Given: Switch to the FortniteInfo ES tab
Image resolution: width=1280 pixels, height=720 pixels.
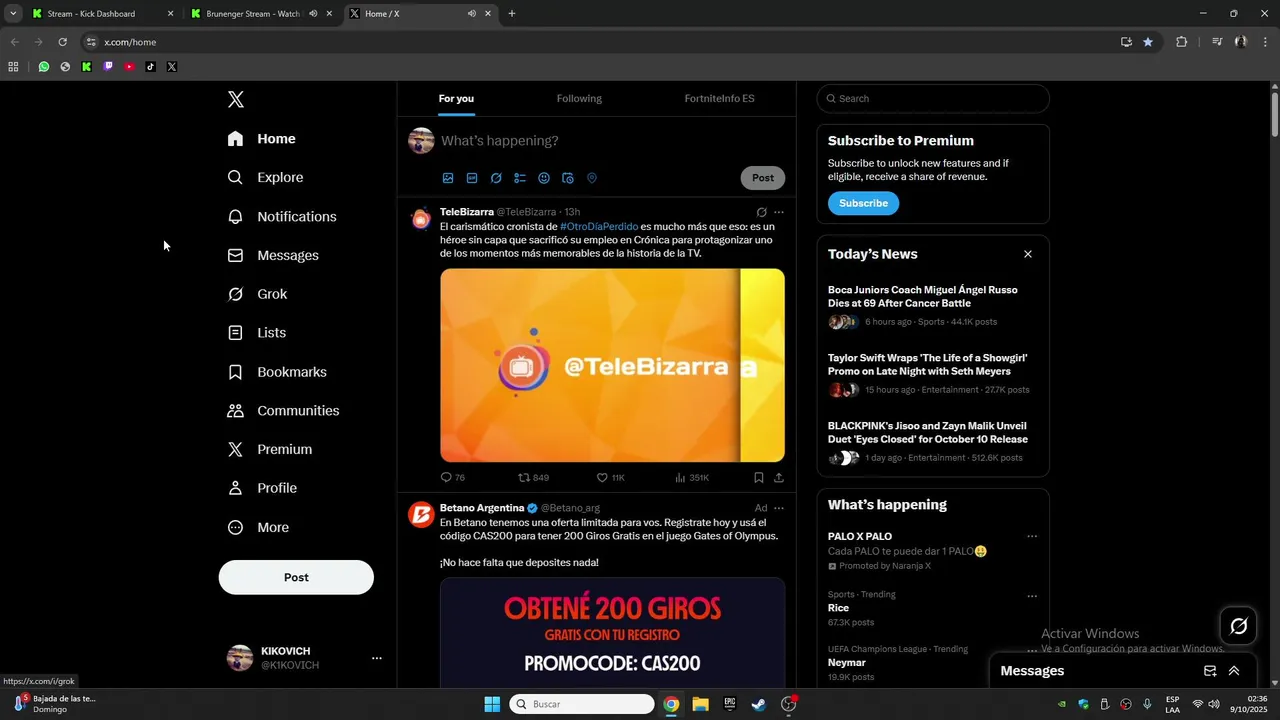Looking at the screenshot, I should coord(719,98).
